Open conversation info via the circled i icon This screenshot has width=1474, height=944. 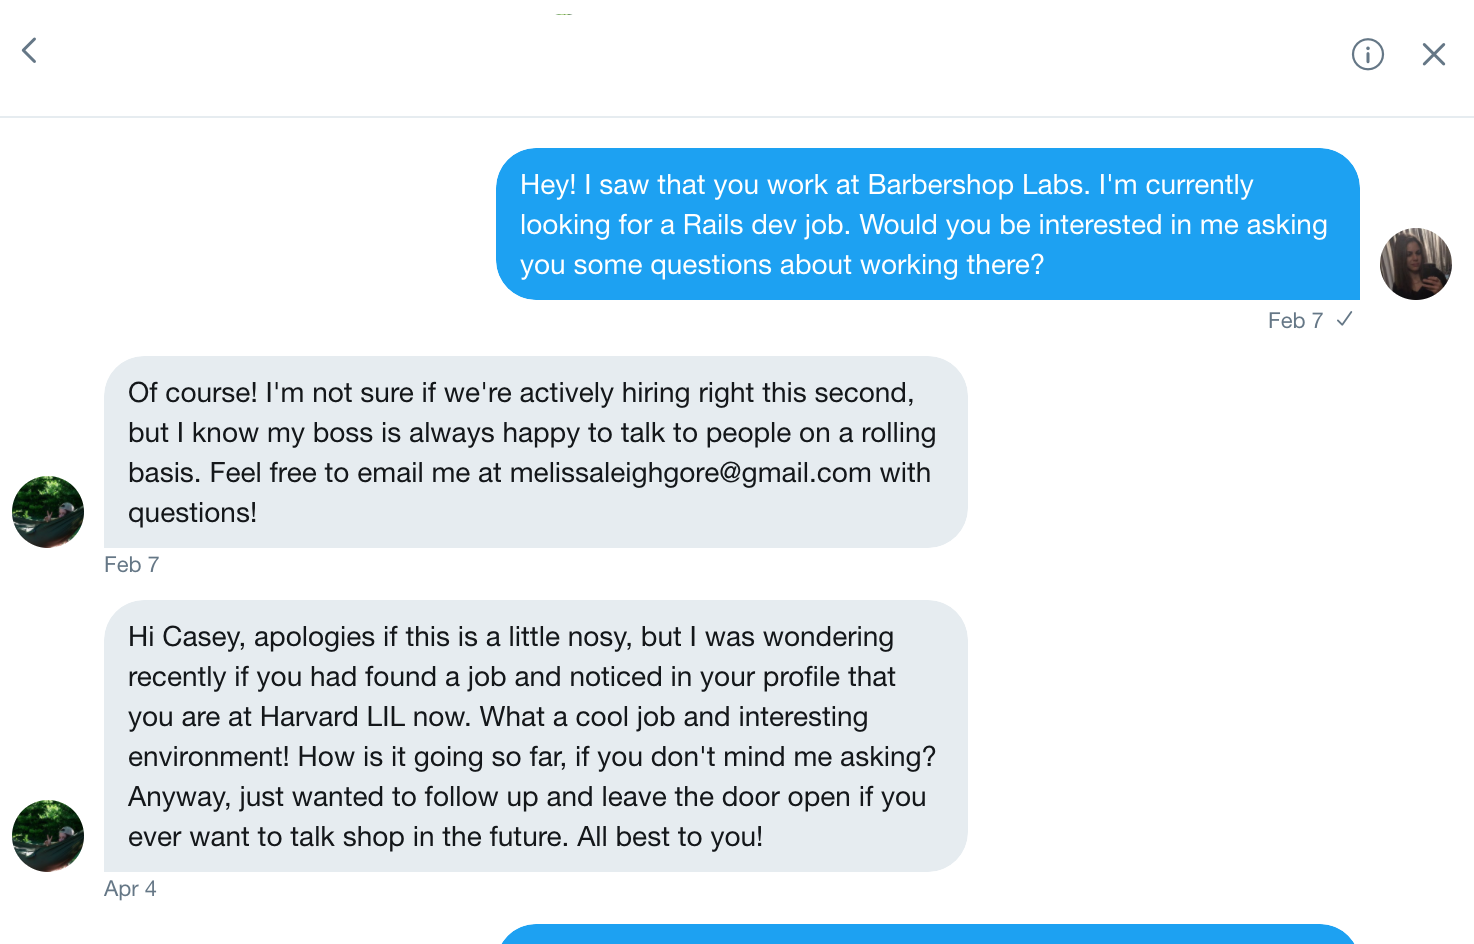click(x=1367, y=54)
